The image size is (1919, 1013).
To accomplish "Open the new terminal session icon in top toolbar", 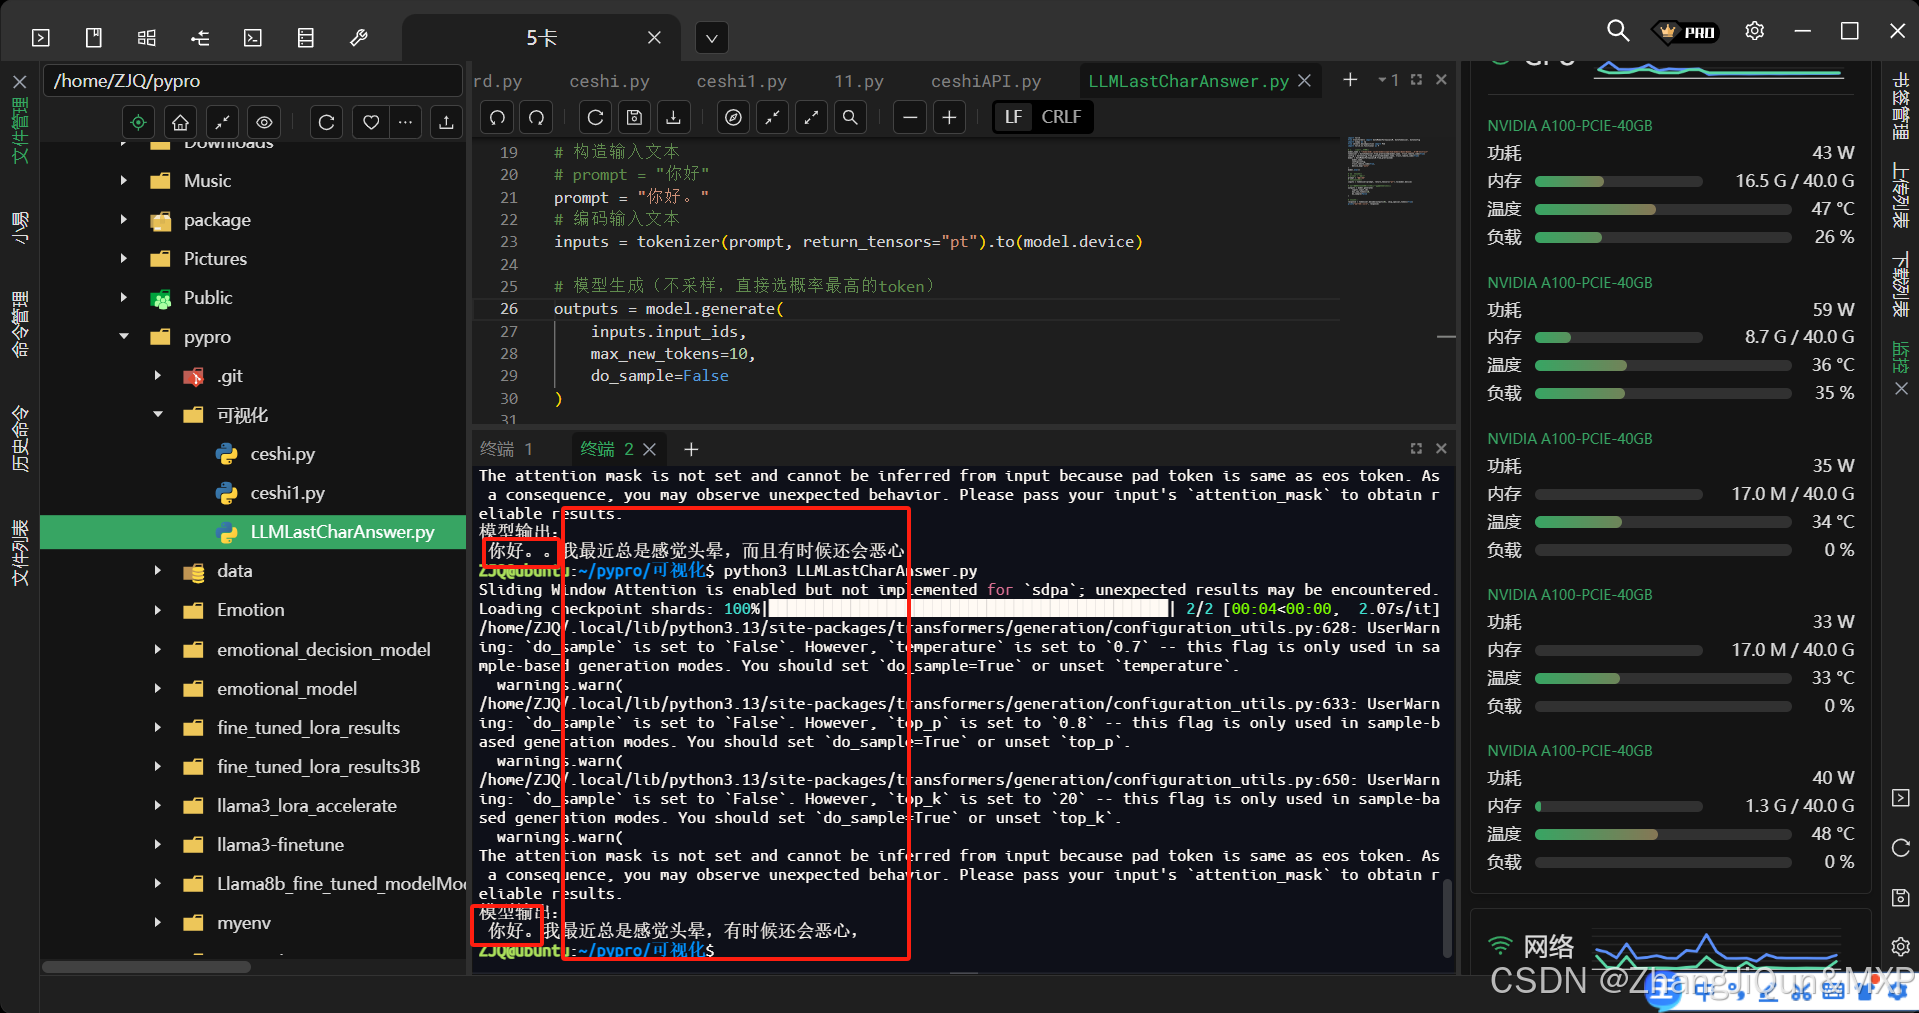I will tap(41, 38).
